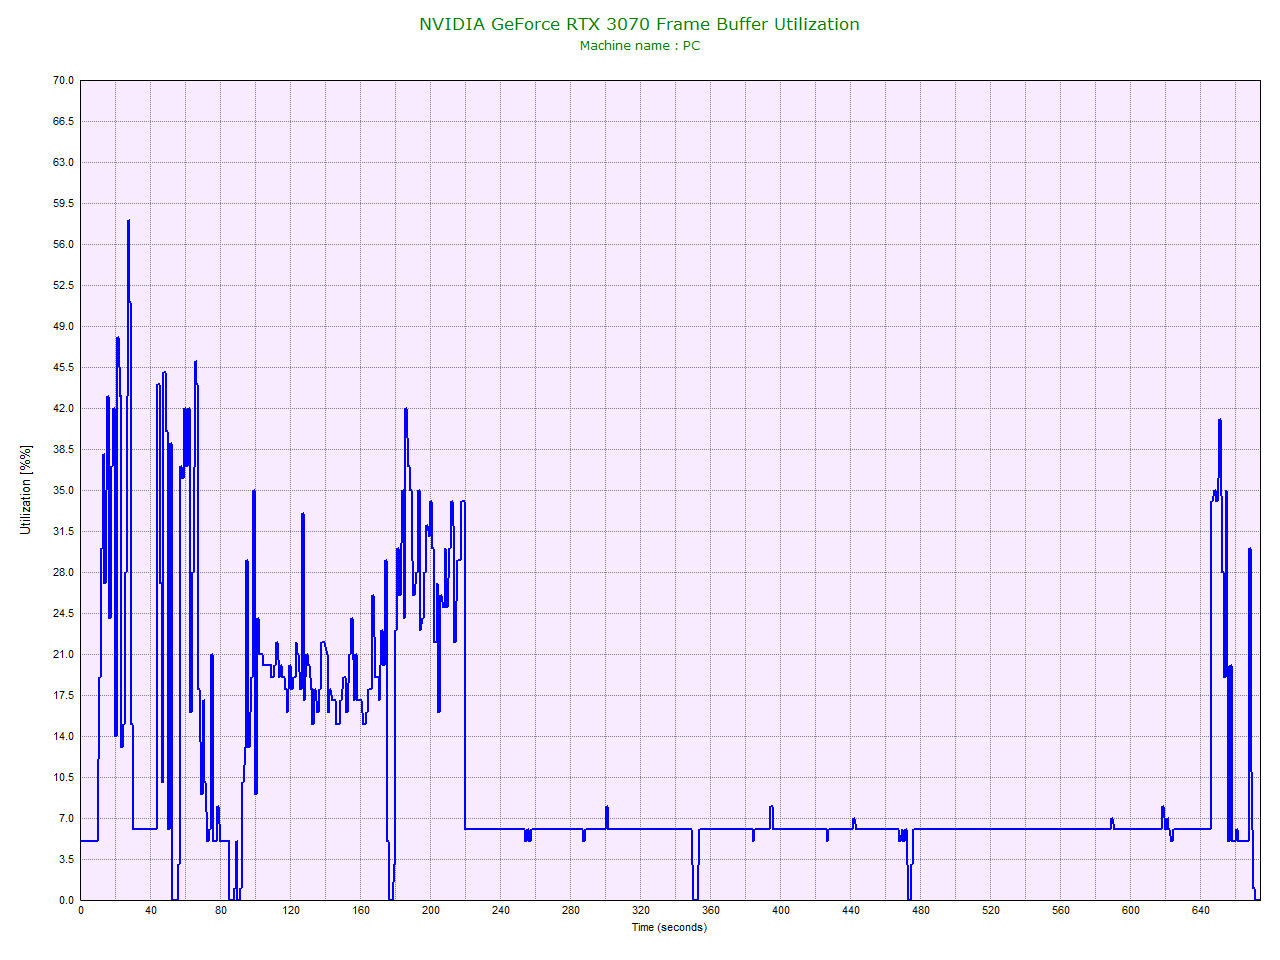Click the 560 tick on time axis
Screen dimensions: 1280x960
(1061, 910)
